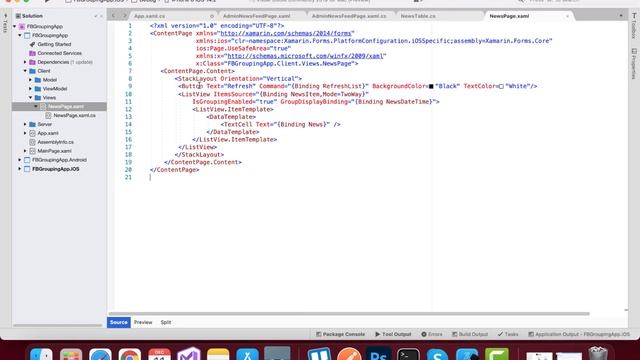Open the Build Output pad

tap(470, 334)
